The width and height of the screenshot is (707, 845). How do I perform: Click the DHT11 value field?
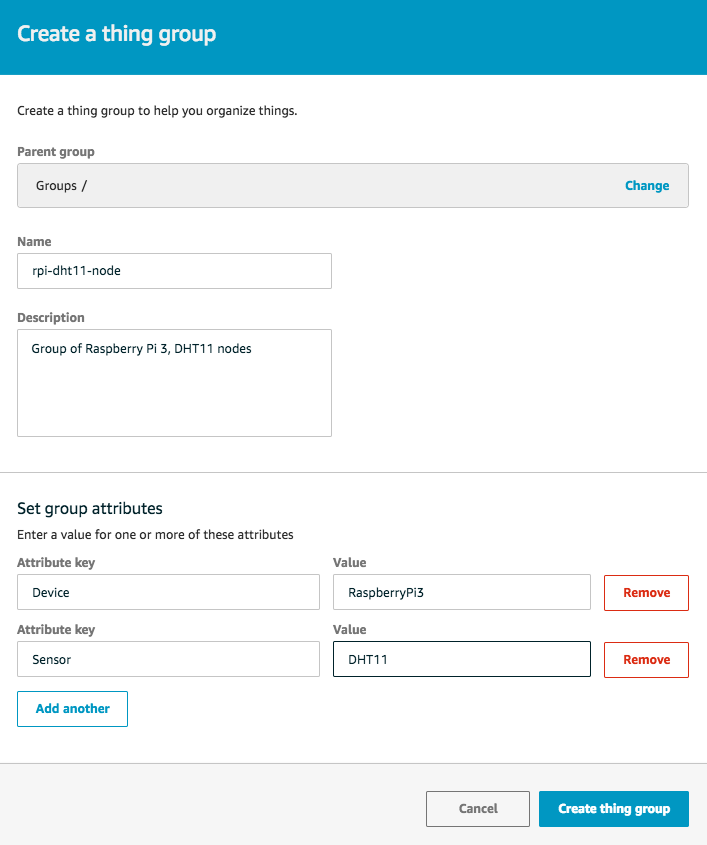click(x=462, y=659)
